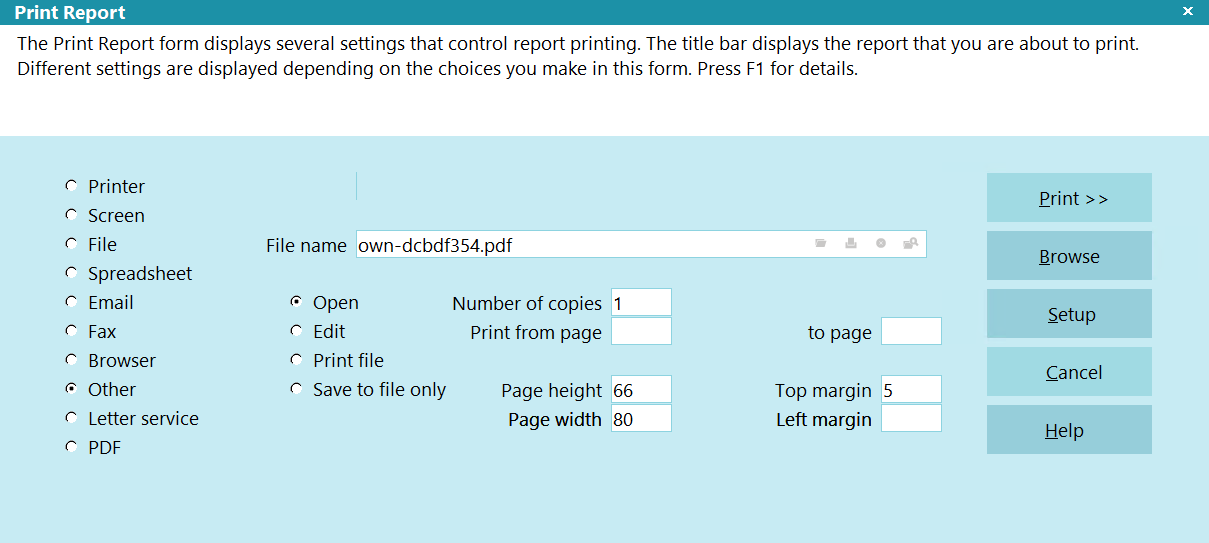Click the clear (x) icon in File name field
Viewport: 1209px width, 543px height.
(x=881, y=244)
